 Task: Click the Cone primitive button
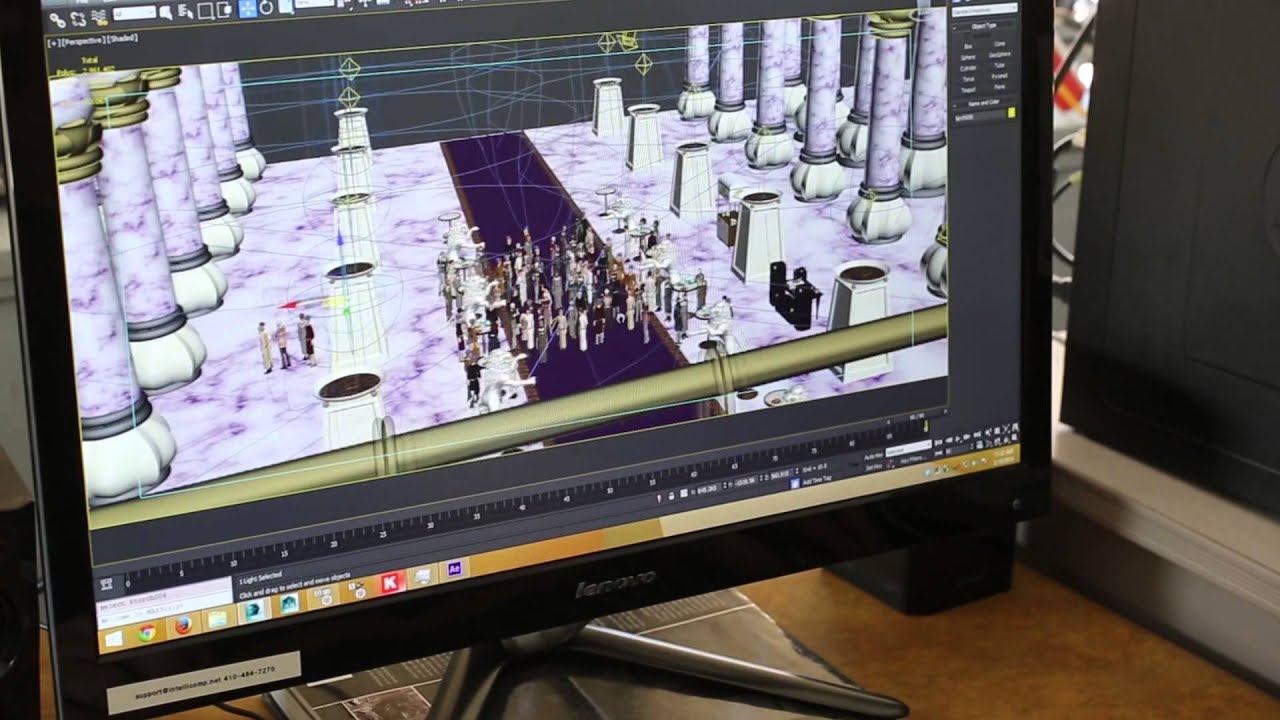[1000, 44]
